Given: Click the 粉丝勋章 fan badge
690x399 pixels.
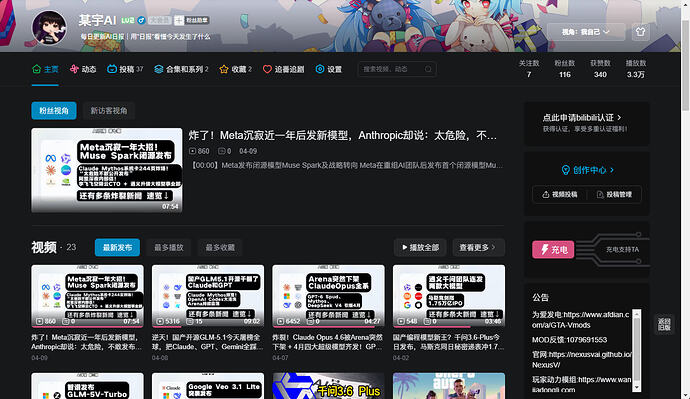Looking at the screenshot, I should pyautogui.click(x=191, y=20).
